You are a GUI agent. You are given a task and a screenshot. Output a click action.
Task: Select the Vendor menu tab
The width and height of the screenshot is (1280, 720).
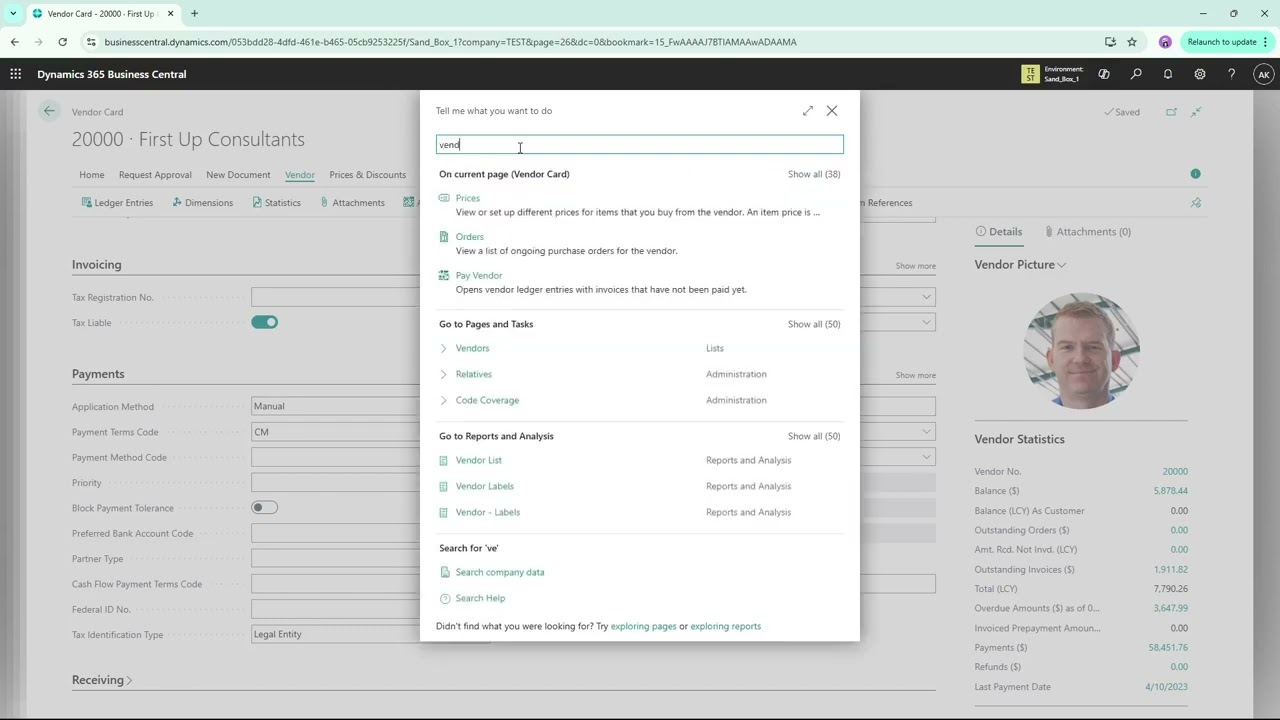[x=300, y=175]
